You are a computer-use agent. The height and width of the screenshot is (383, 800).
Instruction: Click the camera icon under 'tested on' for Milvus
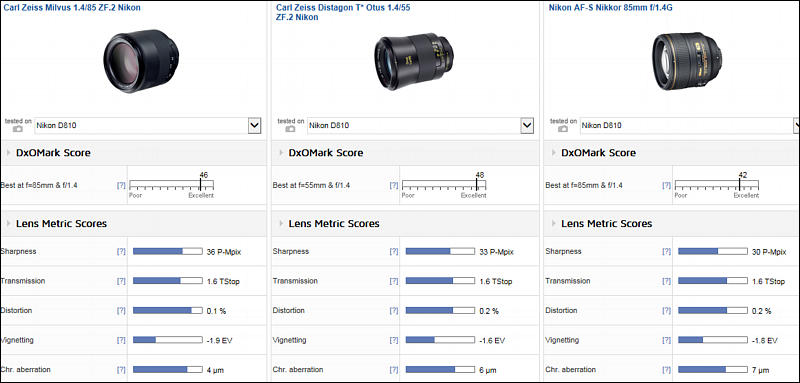(18, 129)
